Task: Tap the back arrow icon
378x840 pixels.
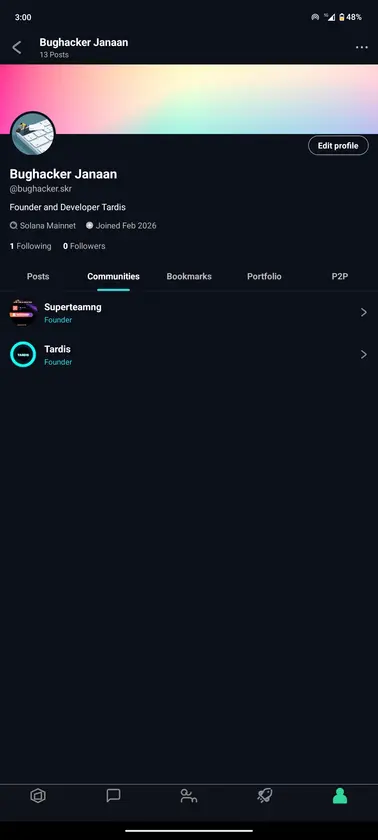Action: point(17,47)
